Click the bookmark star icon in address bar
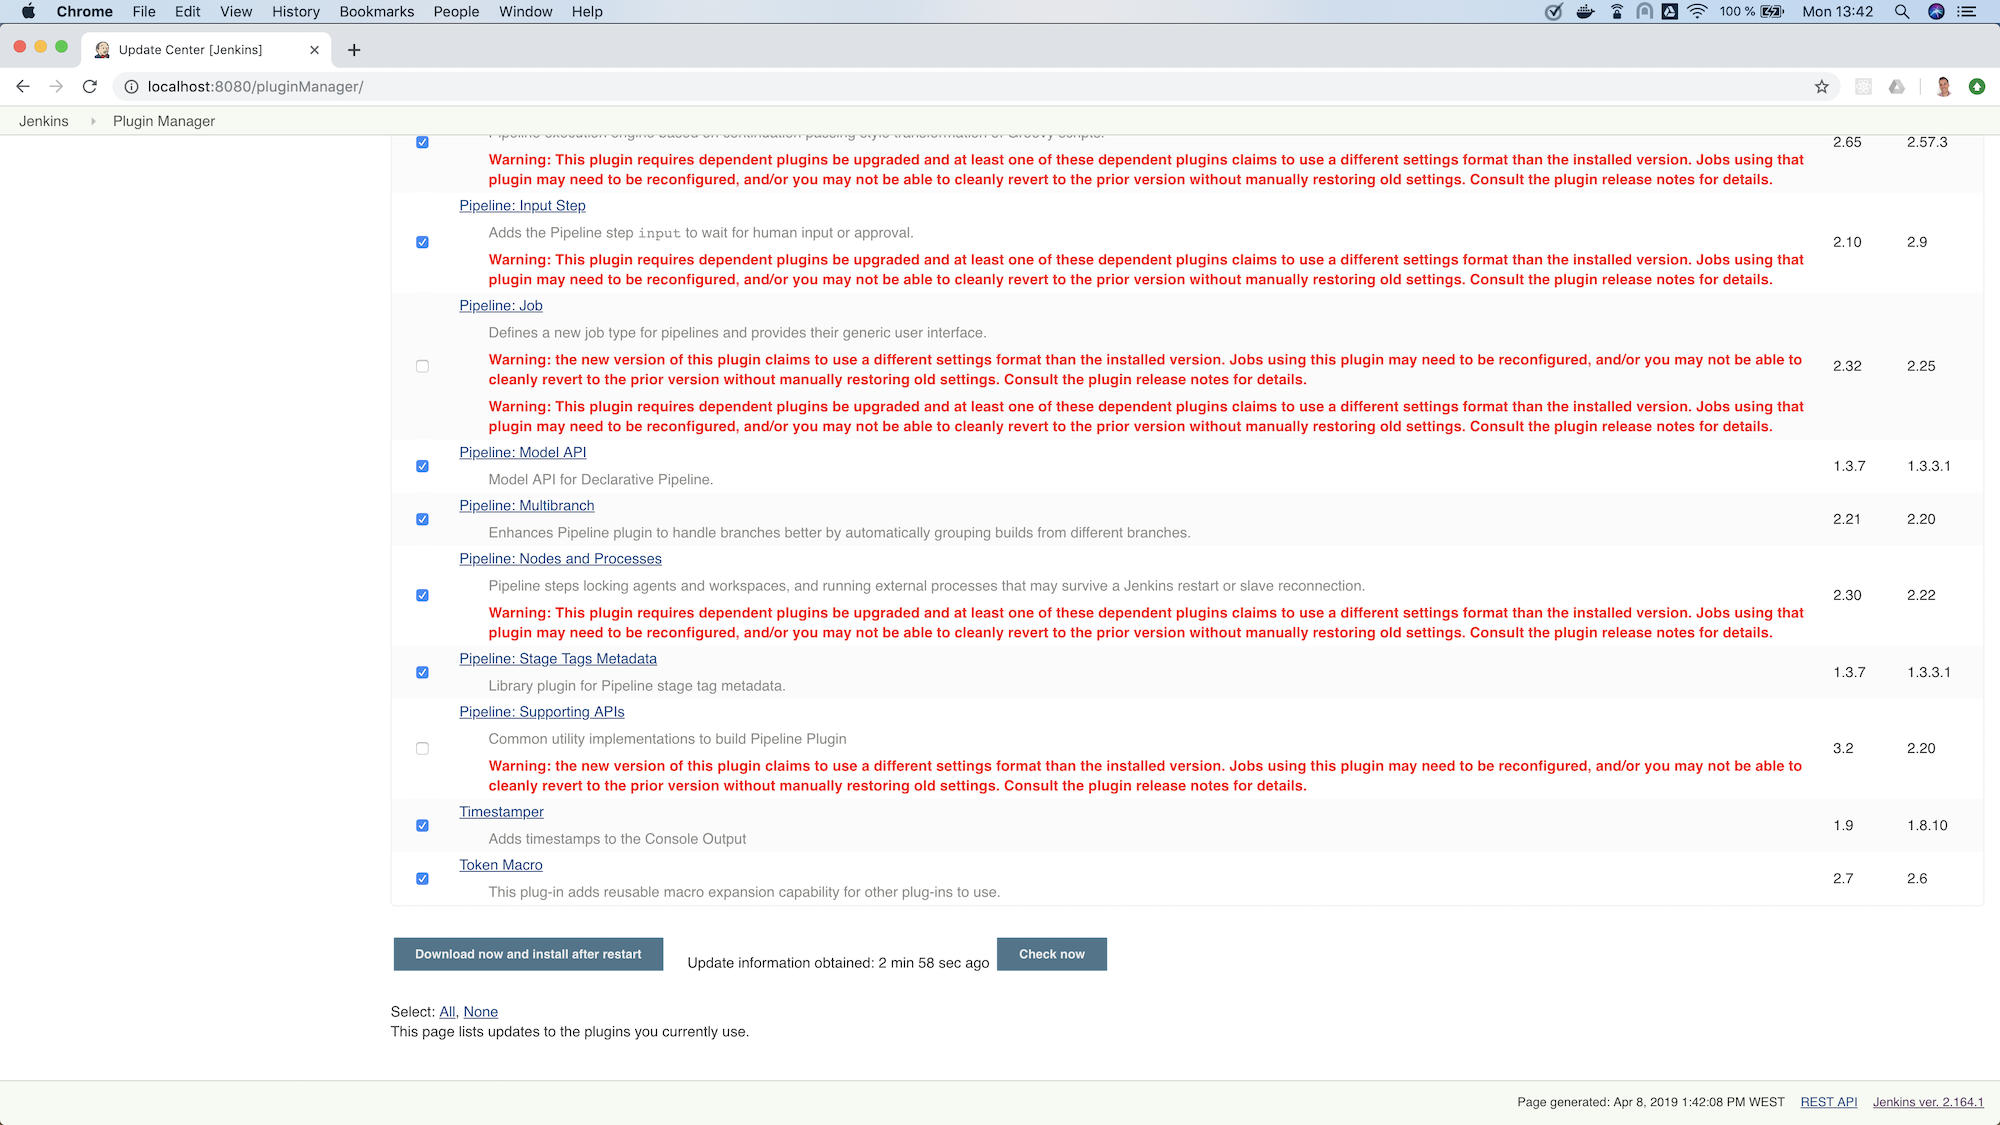The image size is (2000, 1125). (x=1821, y=87)
